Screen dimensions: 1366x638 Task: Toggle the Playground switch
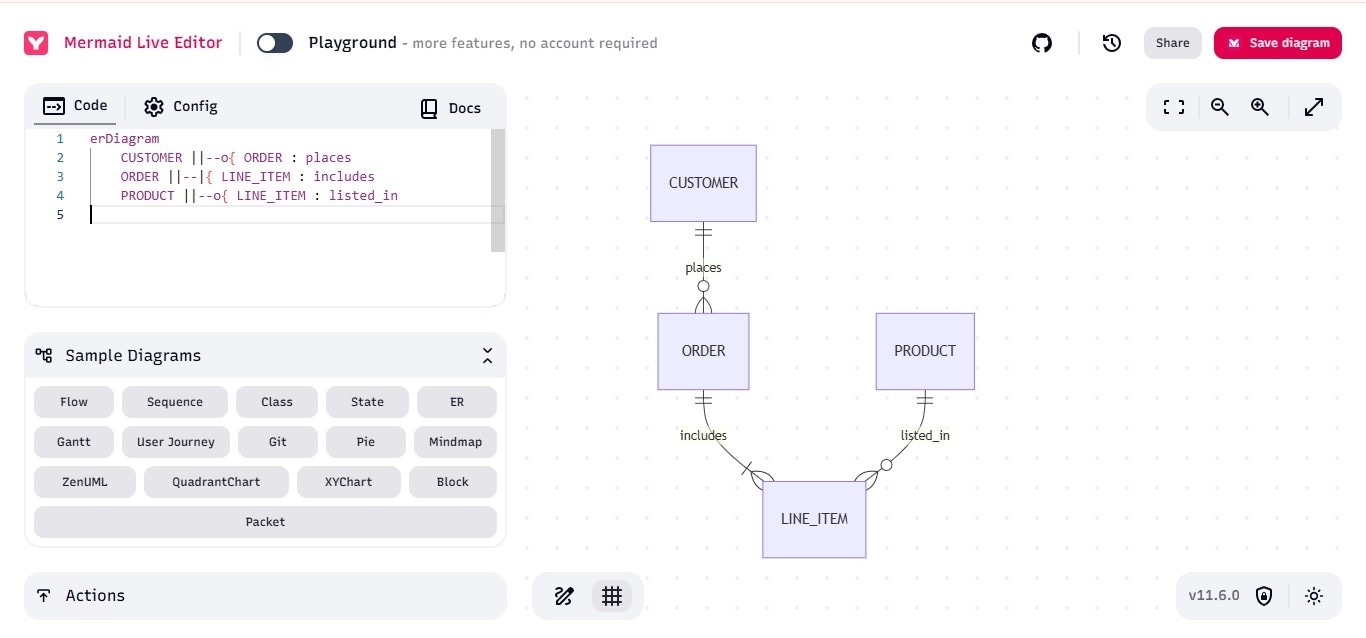point(275,43)
